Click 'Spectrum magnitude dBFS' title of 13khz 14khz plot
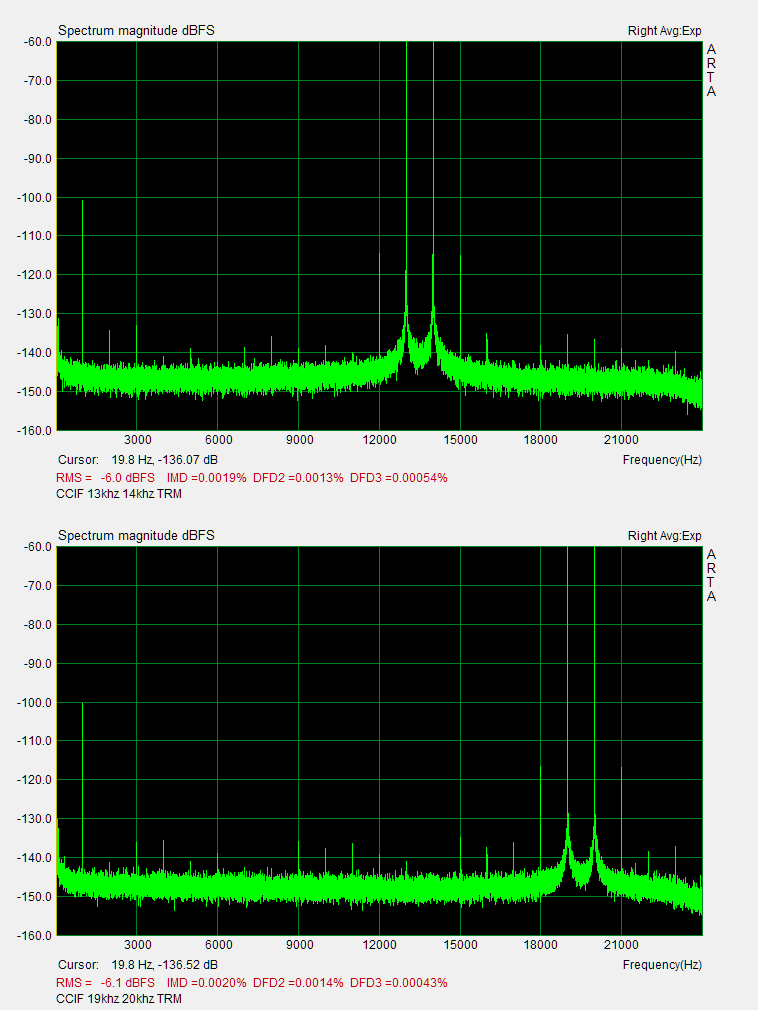Image resolution: width=758 pixels, height=1010 pixels. point(136,30)
